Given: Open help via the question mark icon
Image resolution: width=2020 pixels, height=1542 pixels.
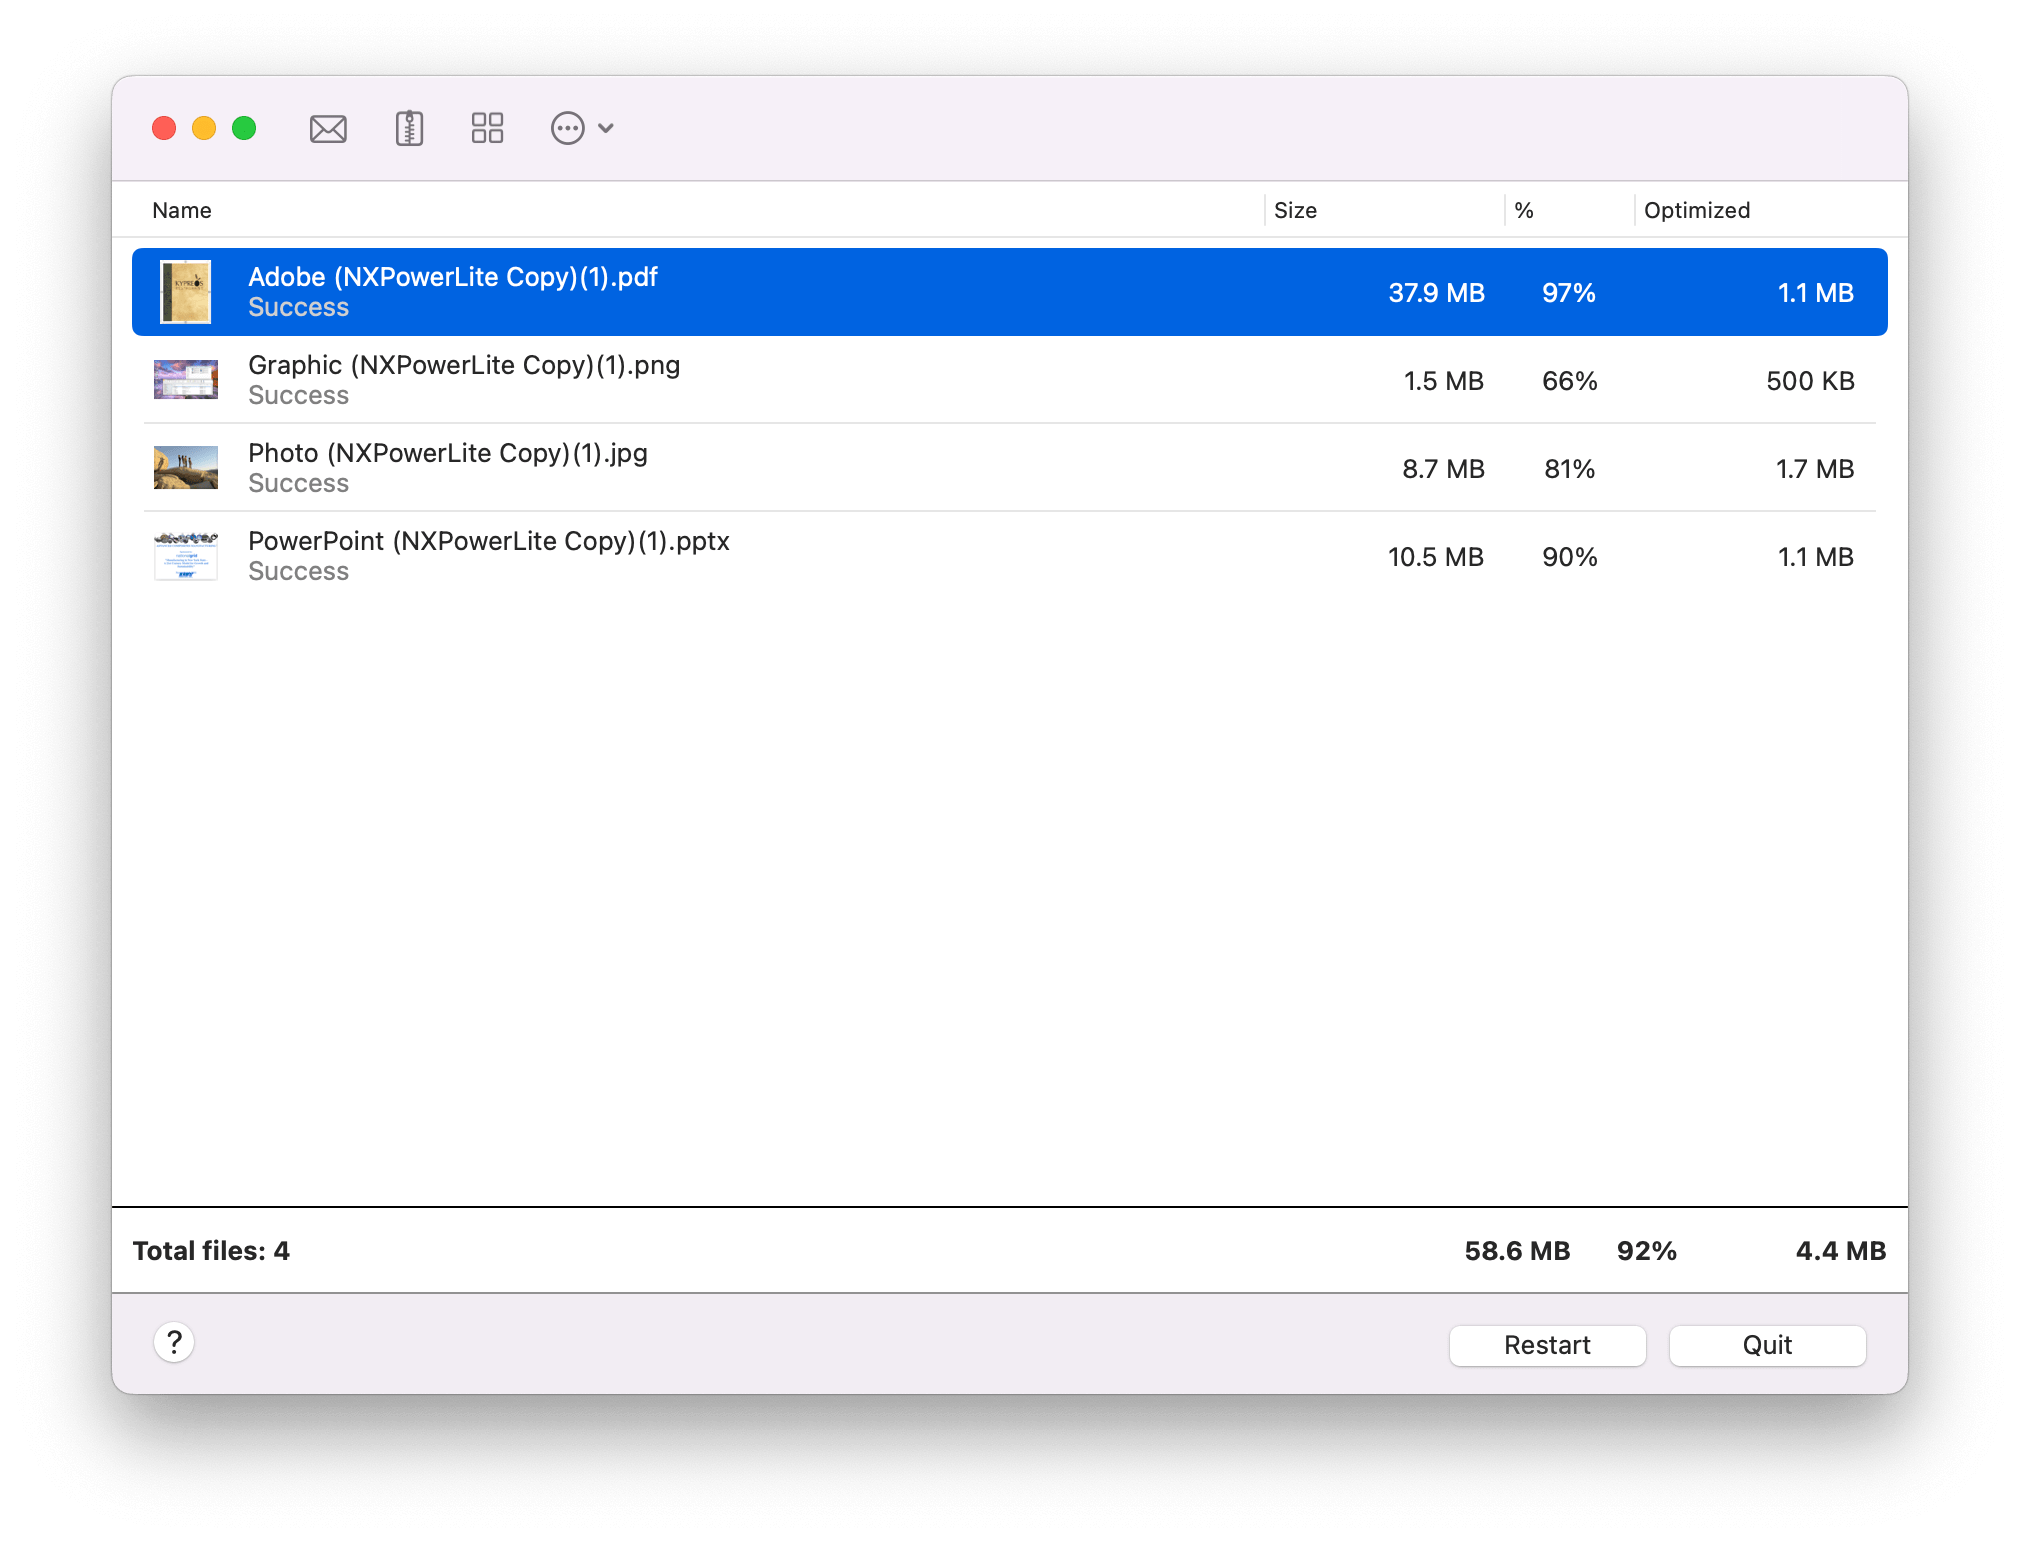Looking at the screenshot, I should [x=174, y=1344].
